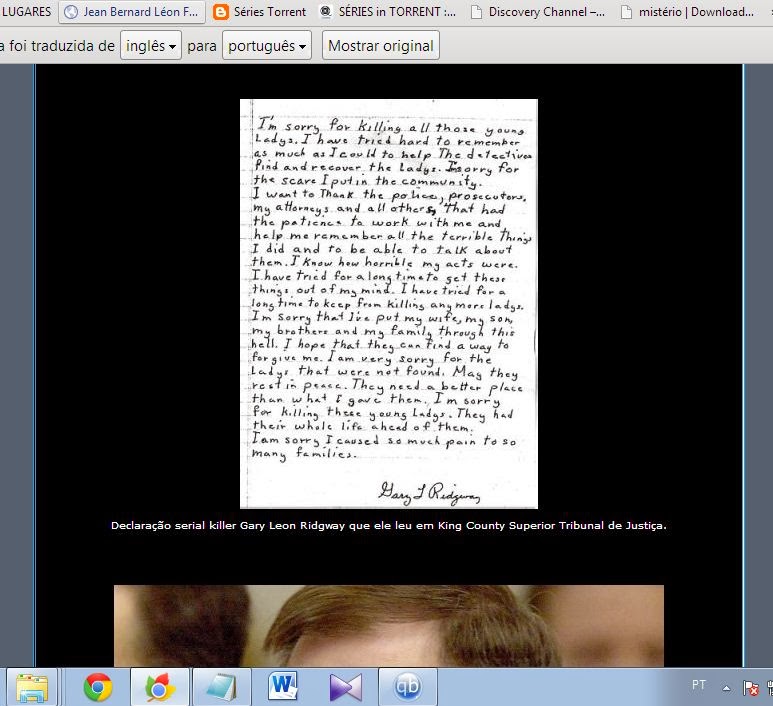Open Windows Explorer from the taskbar
The height and width of the screenshot is (706, 773).
click(x=32, y=687)
